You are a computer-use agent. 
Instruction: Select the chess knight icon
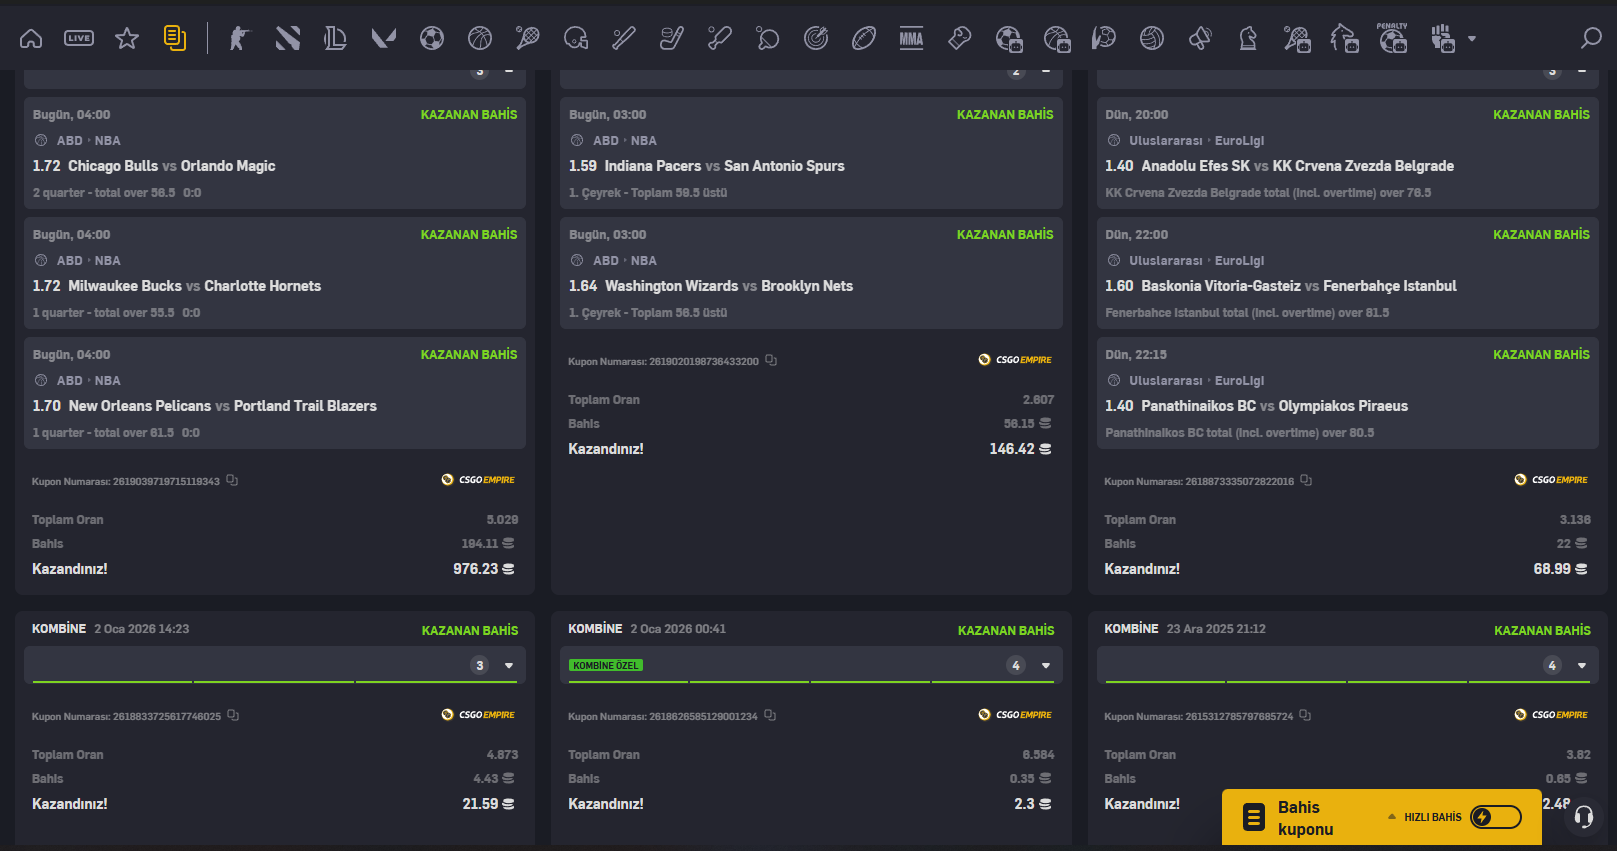pos(1248,39)
